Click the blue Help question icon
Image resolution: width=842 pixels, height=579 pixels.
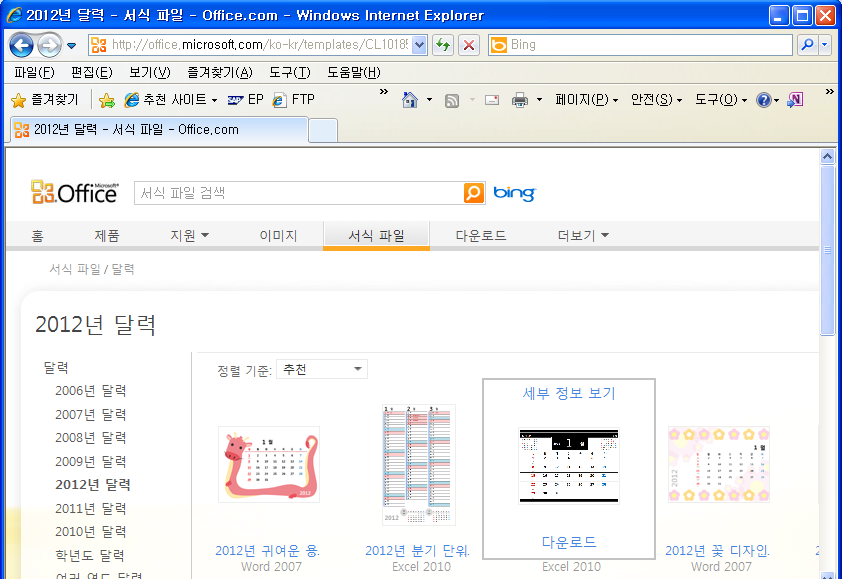764,100
